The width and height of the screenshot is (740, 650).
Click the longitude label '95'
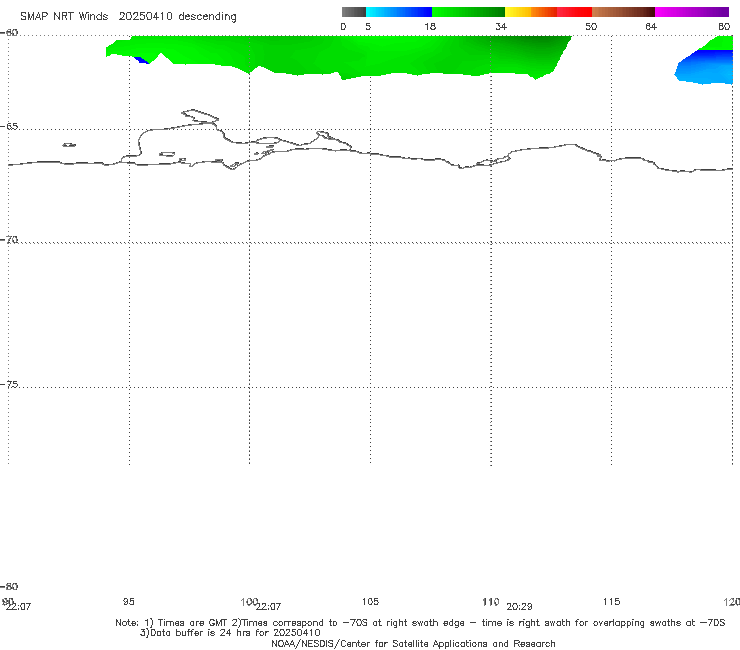point(128,601)
